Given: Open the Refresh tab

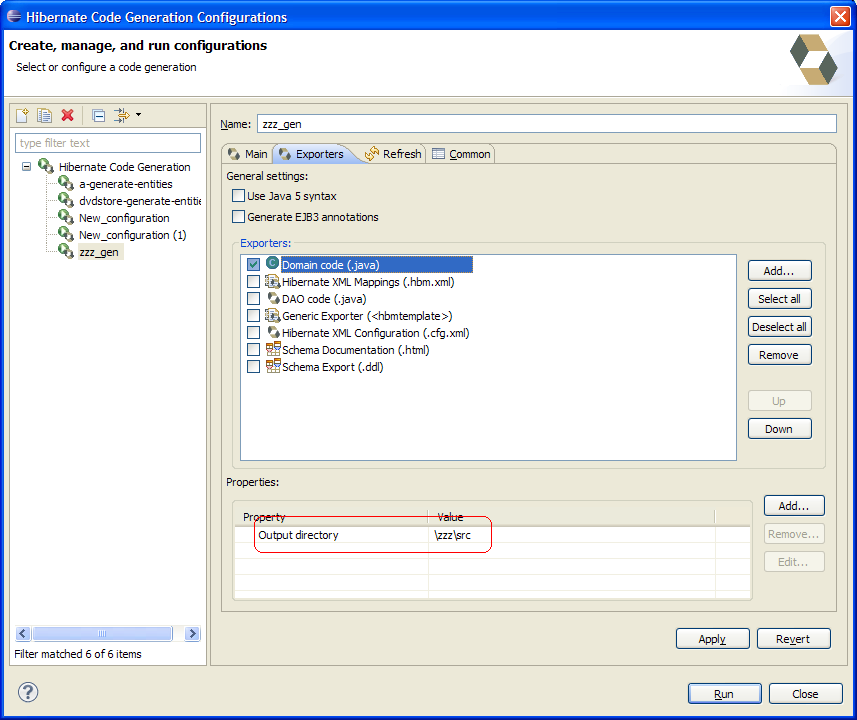Looking at the screenshot, I should coord(394,154).
